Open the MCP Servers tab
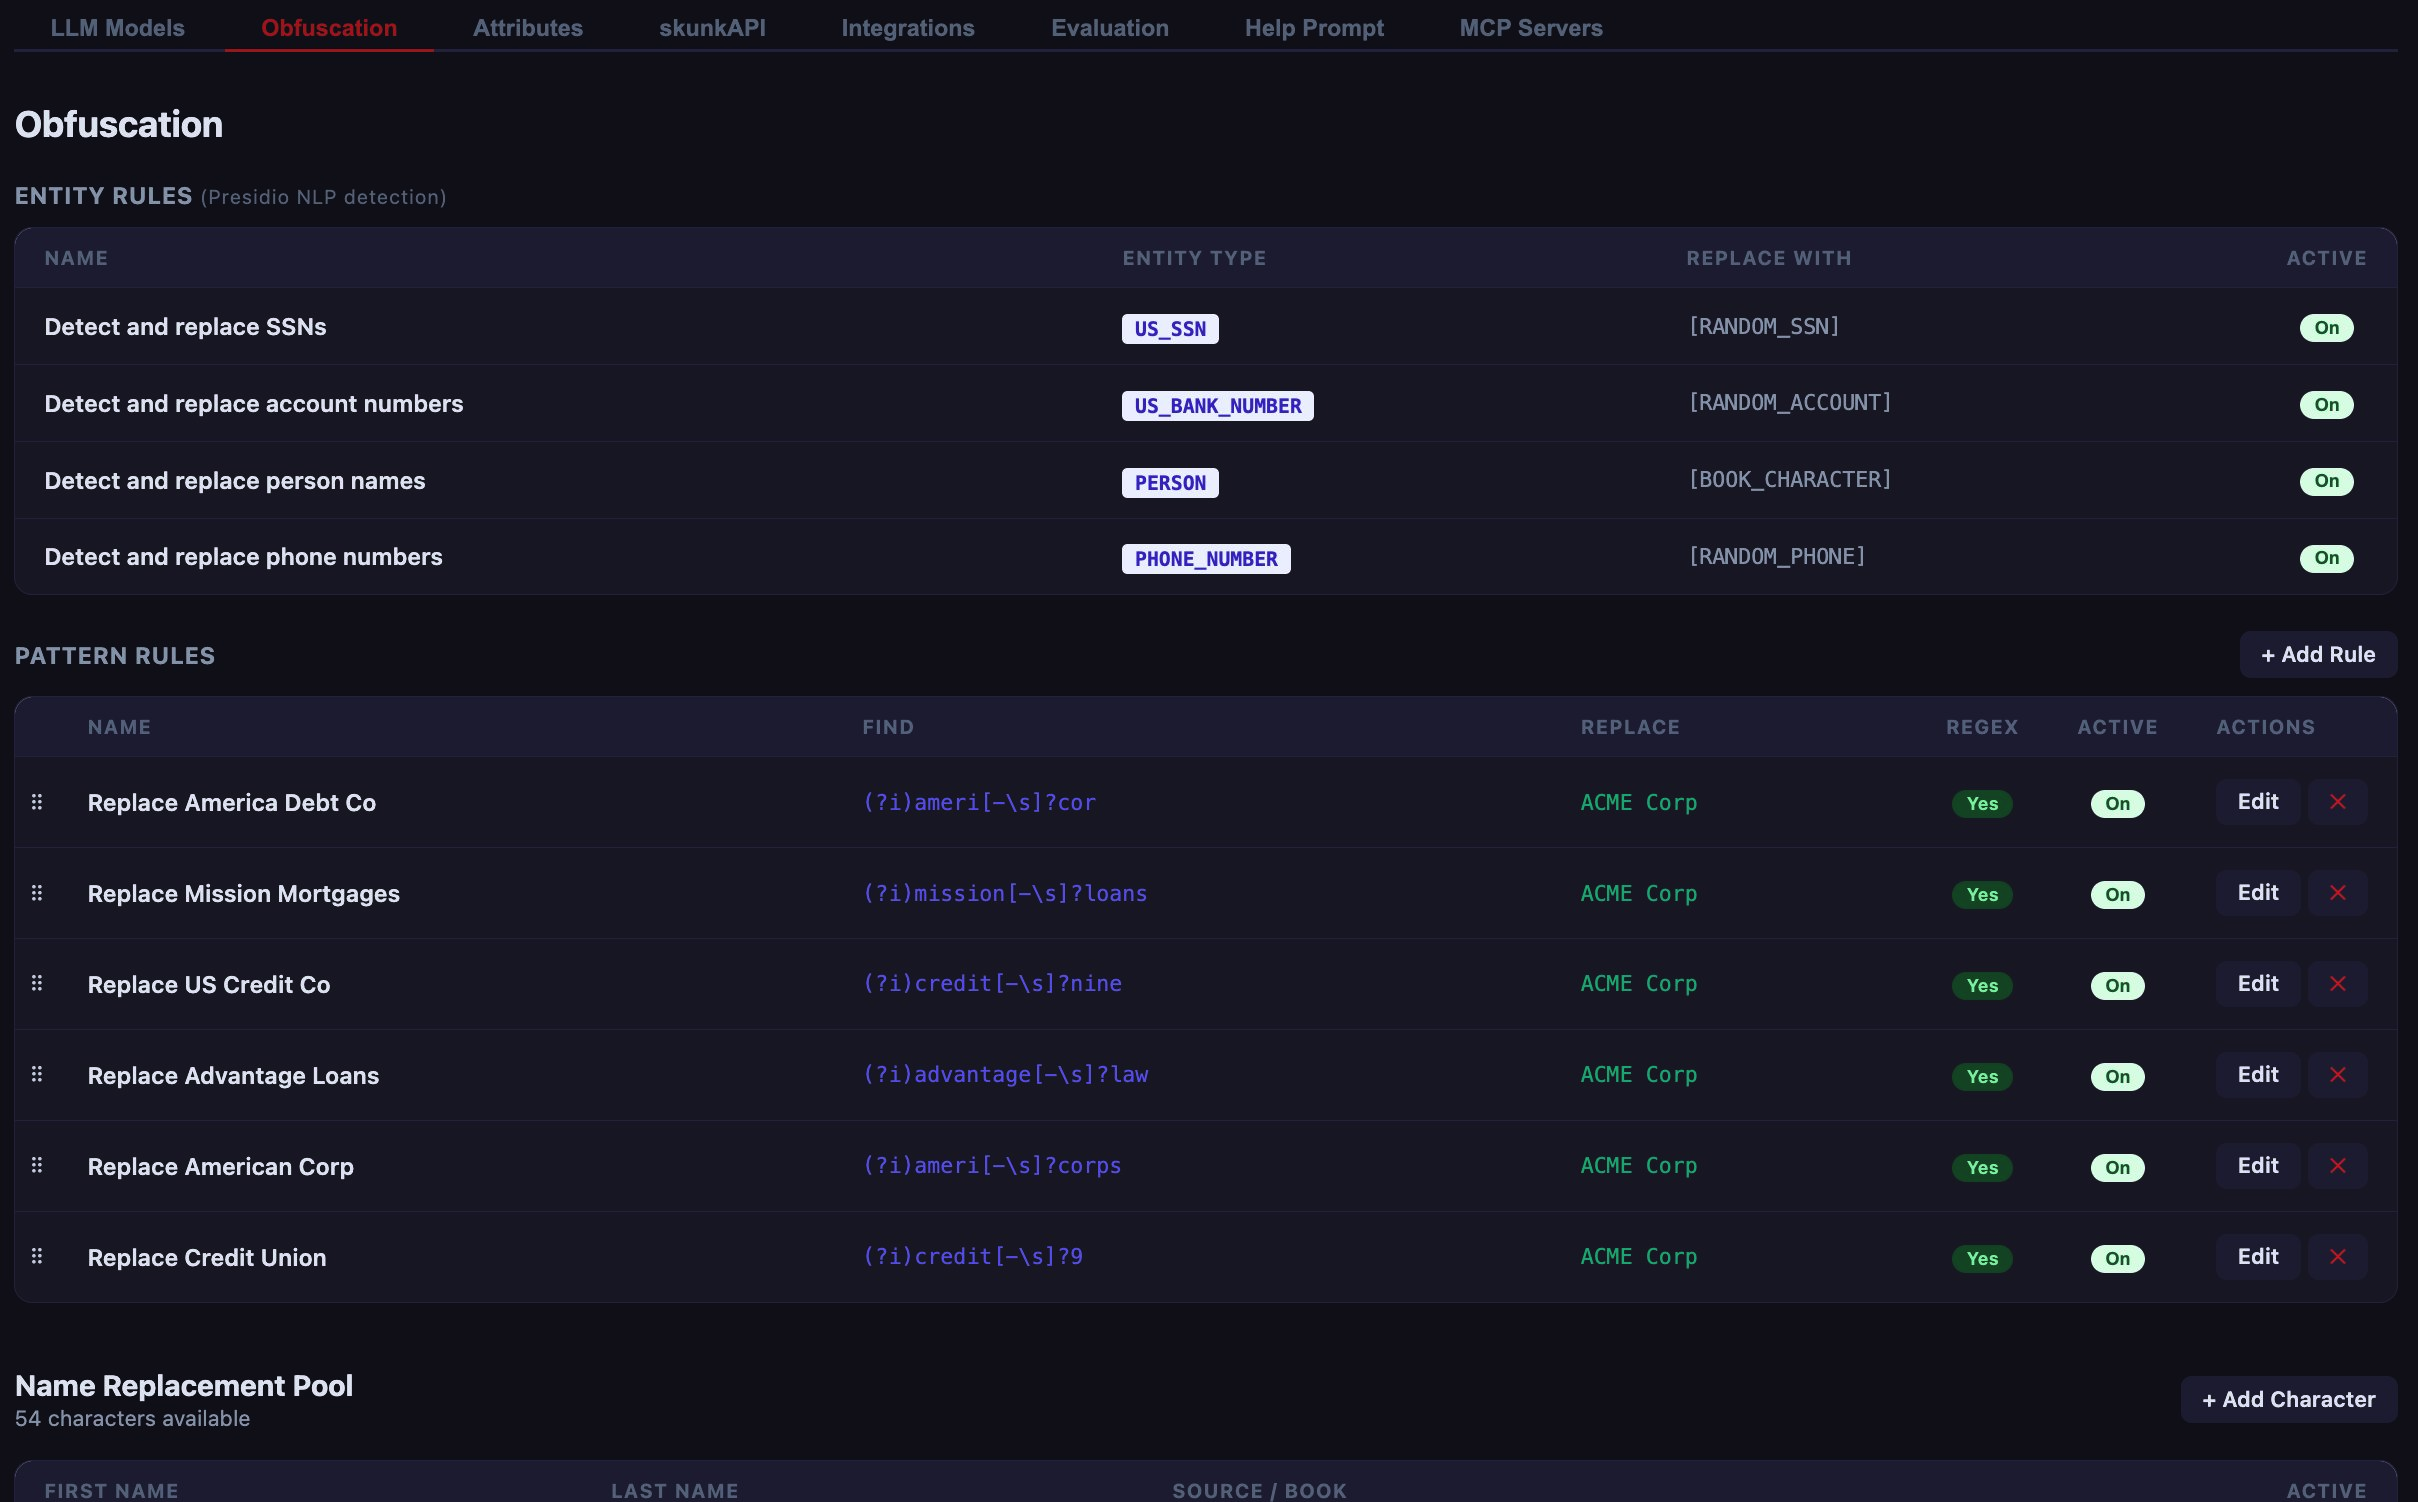The height and width of the screenshot is (1502, 2418). [1530, 28]
